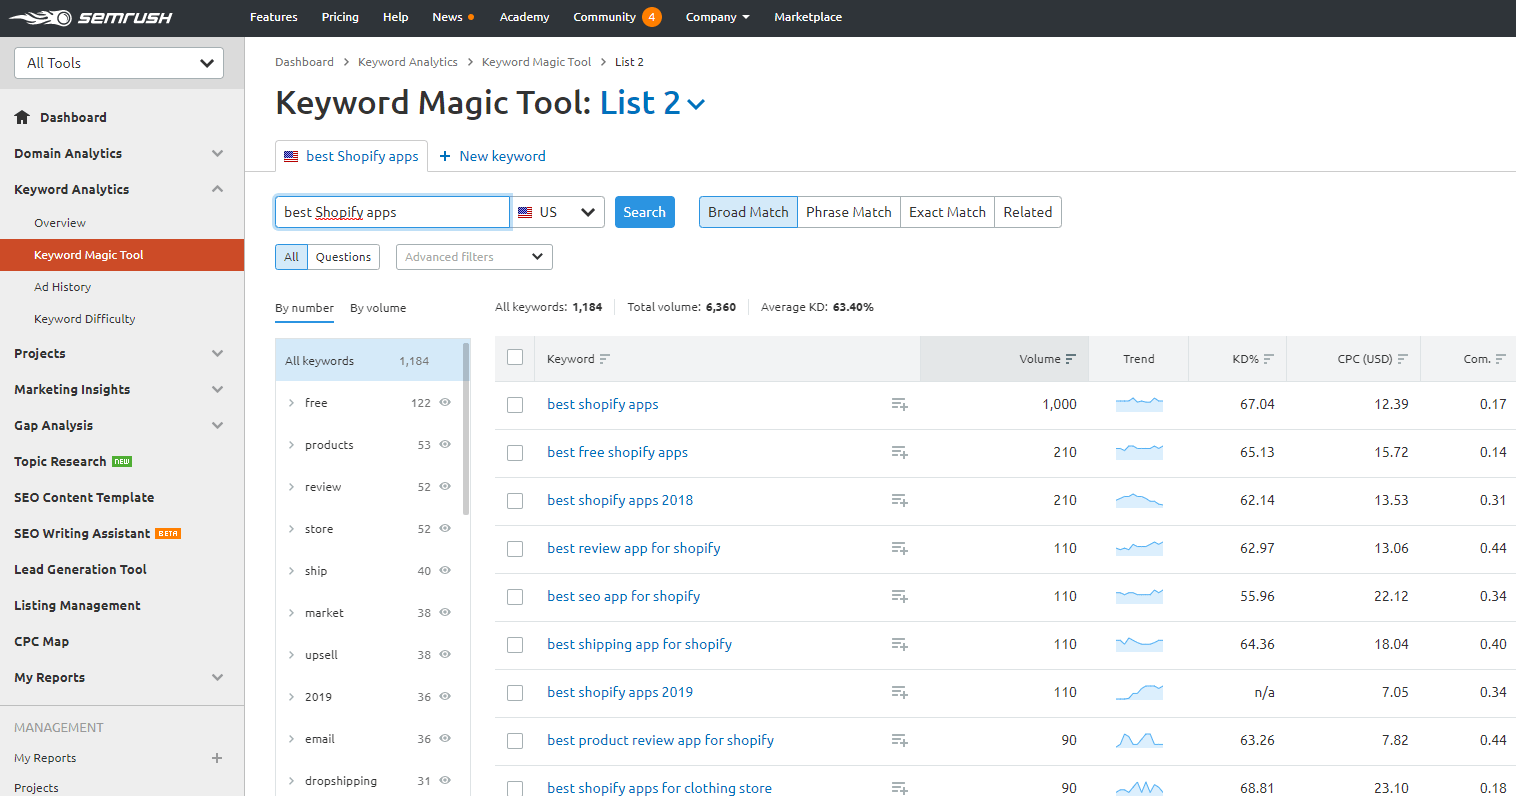Viewport: 1516px width, 796px height.
Task: Toggle the select-all checkbox in table header
Action: click(515, 357)
